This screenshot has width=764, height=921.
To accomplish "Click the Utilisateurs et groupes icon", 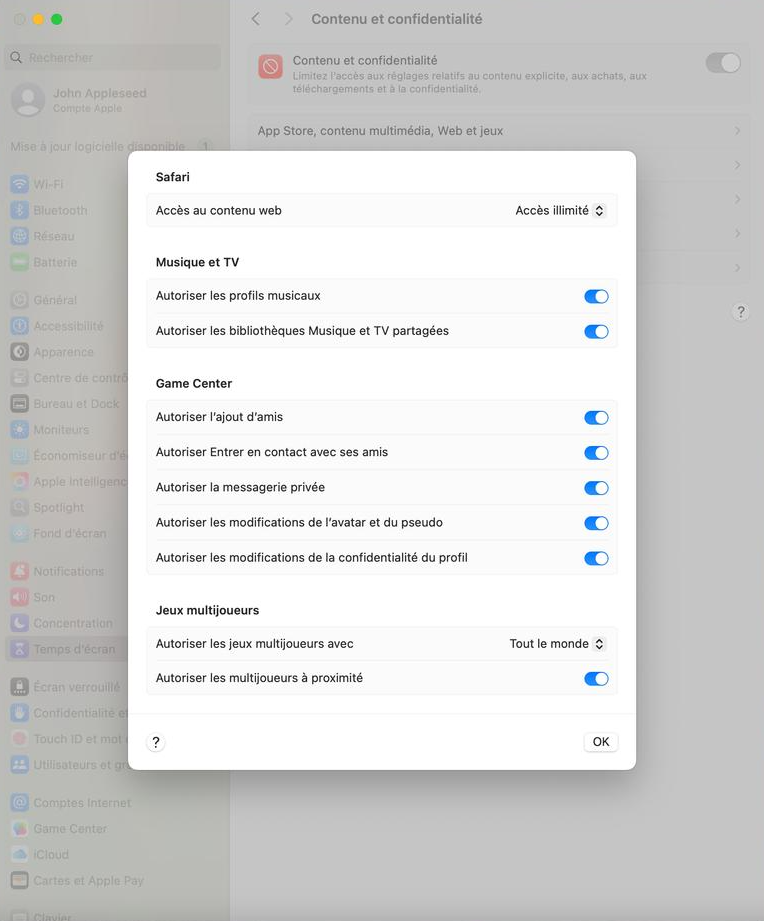I will pos(19,765).
